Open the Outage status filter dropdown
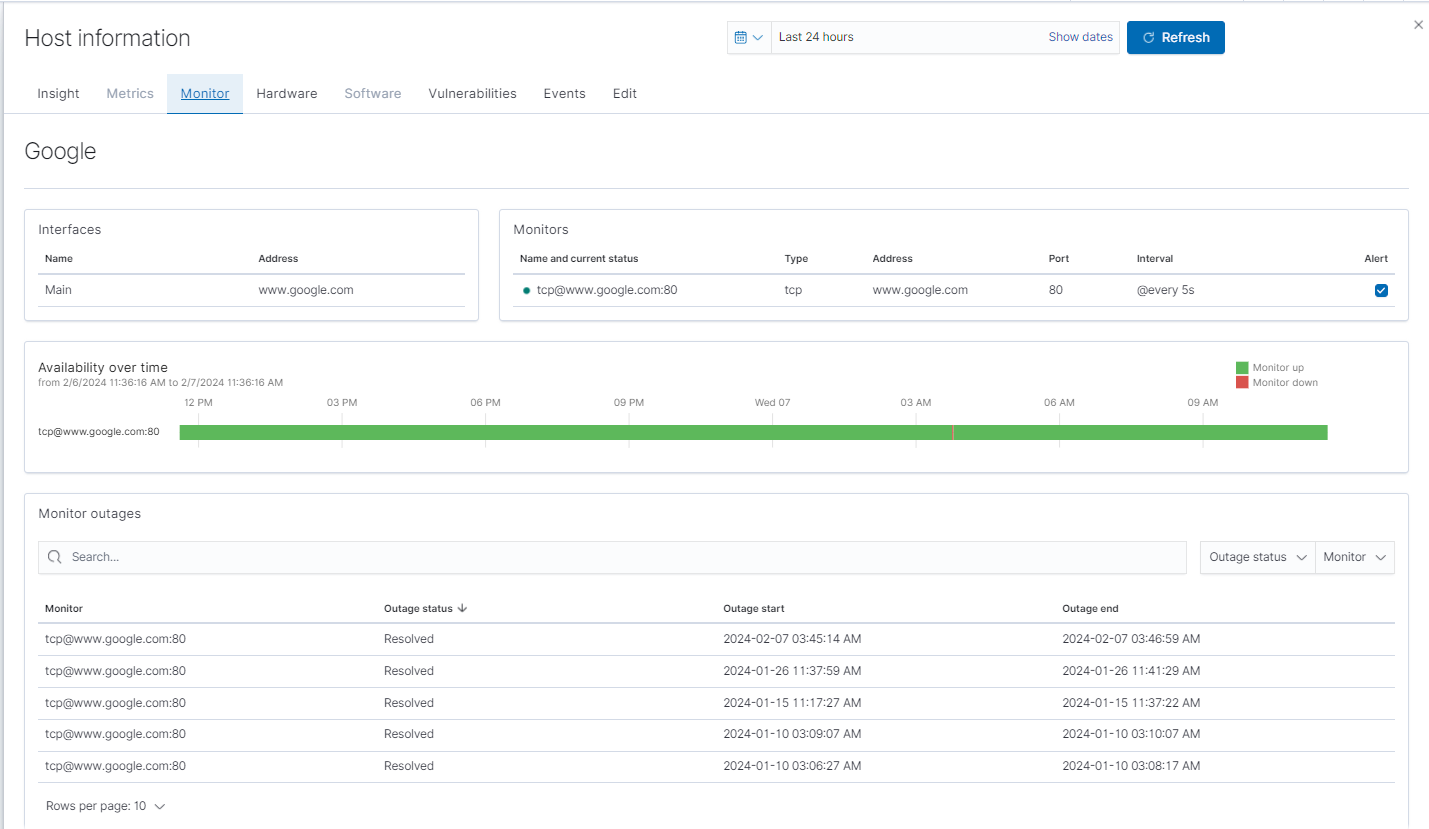Screen dimensions: 1429x829 tap(1258, 557)
